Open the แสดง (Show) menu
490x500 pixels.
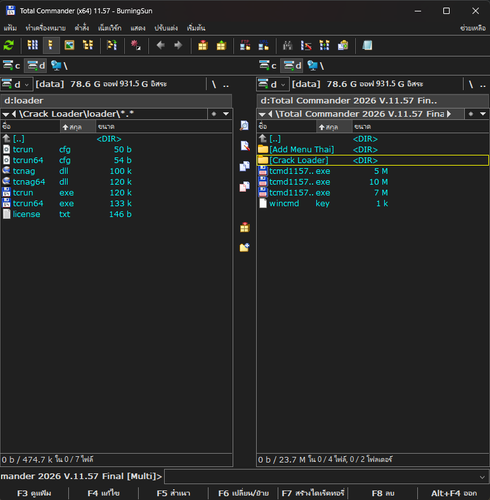click(x=138, y=28)
